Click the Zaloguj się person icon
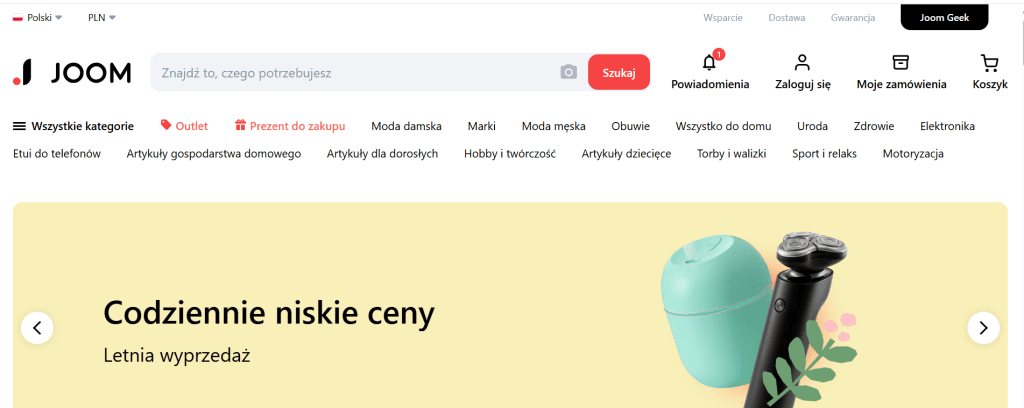The width and height of the screenshot is (1024, 408). pyautogui.click(x=802, y=63)
